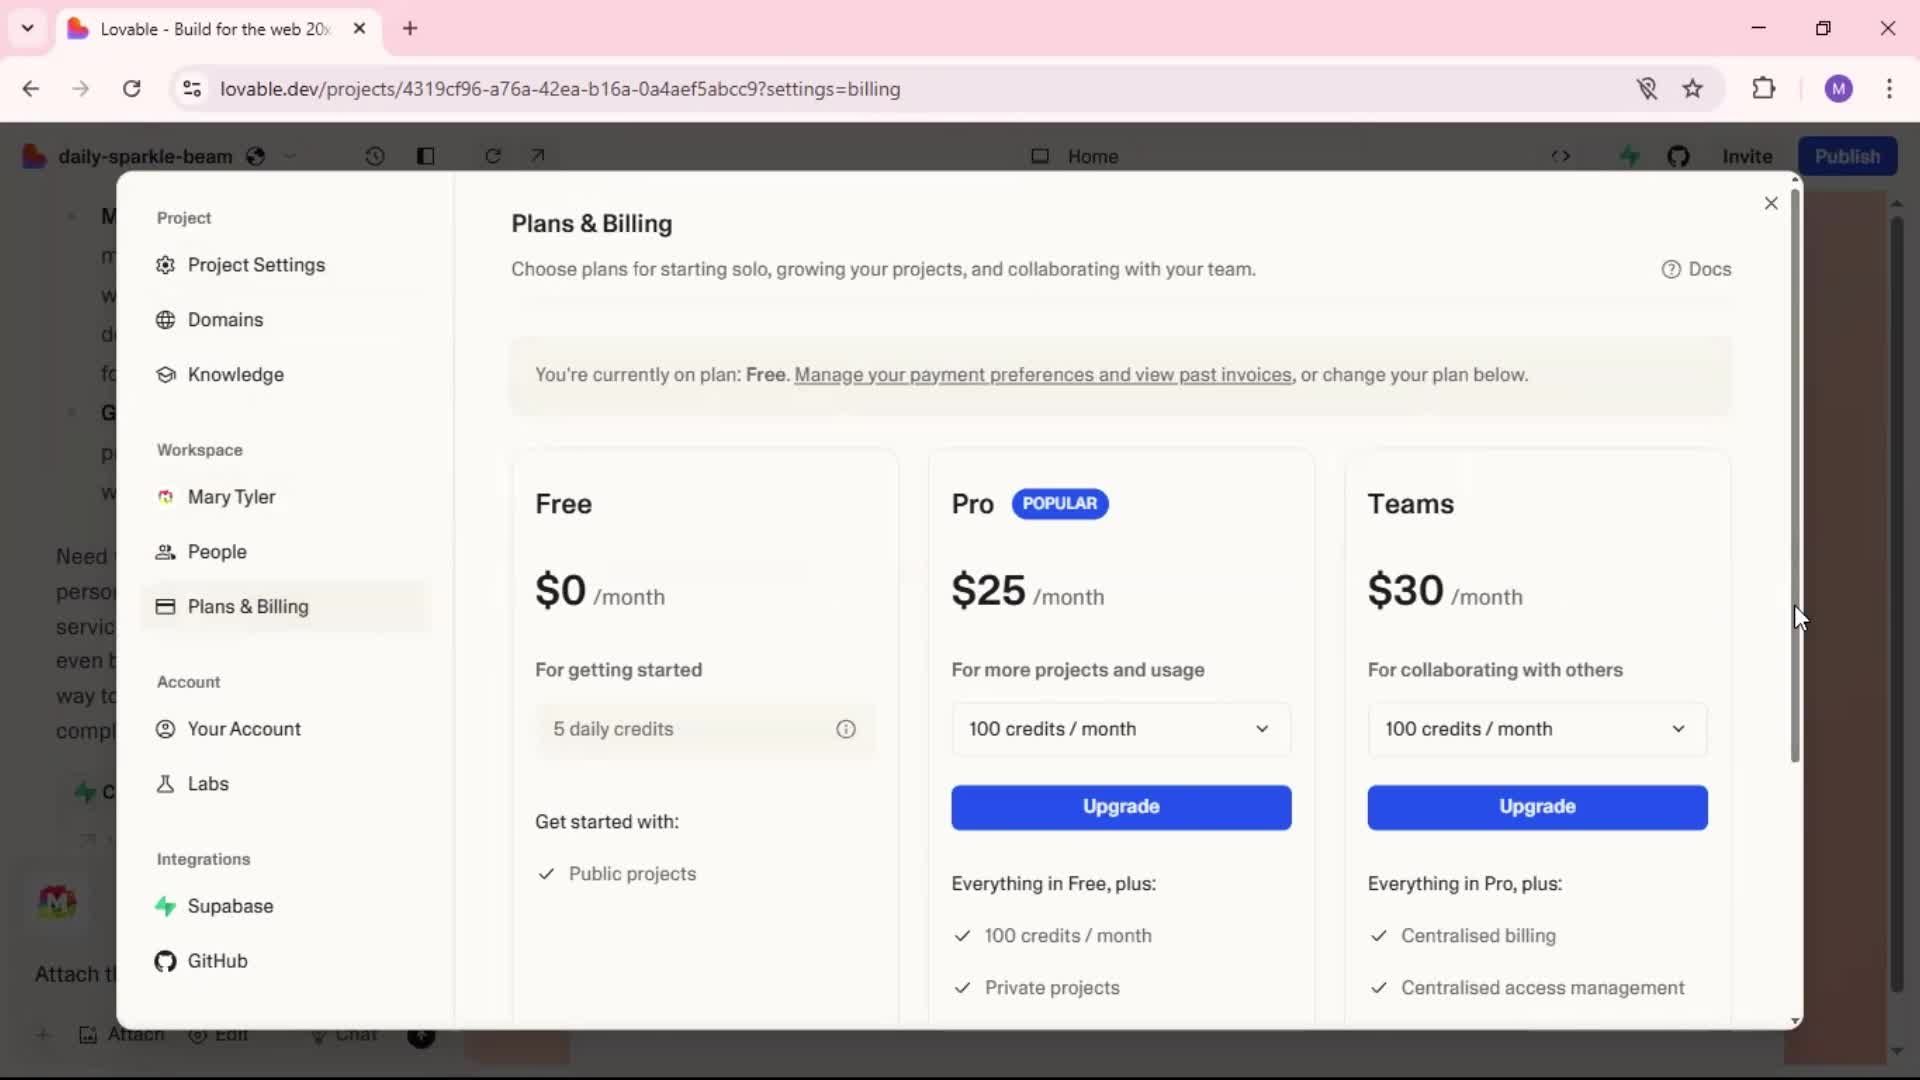
Task: Select Plans & Billing menu item
Action: click(x=285, y=607)
